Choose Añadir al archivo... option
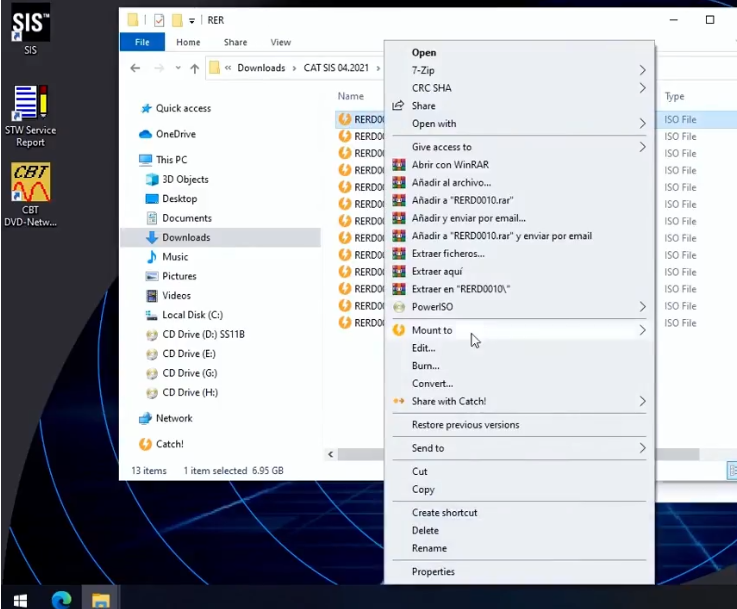The height and width of the screenshot is (609, 737). point(451,183)
